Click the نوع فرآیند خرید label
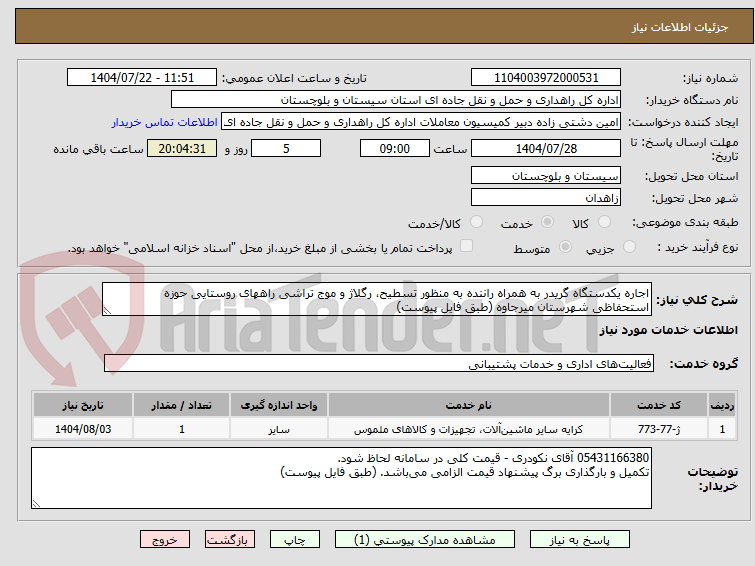 (x=698, y=247)
